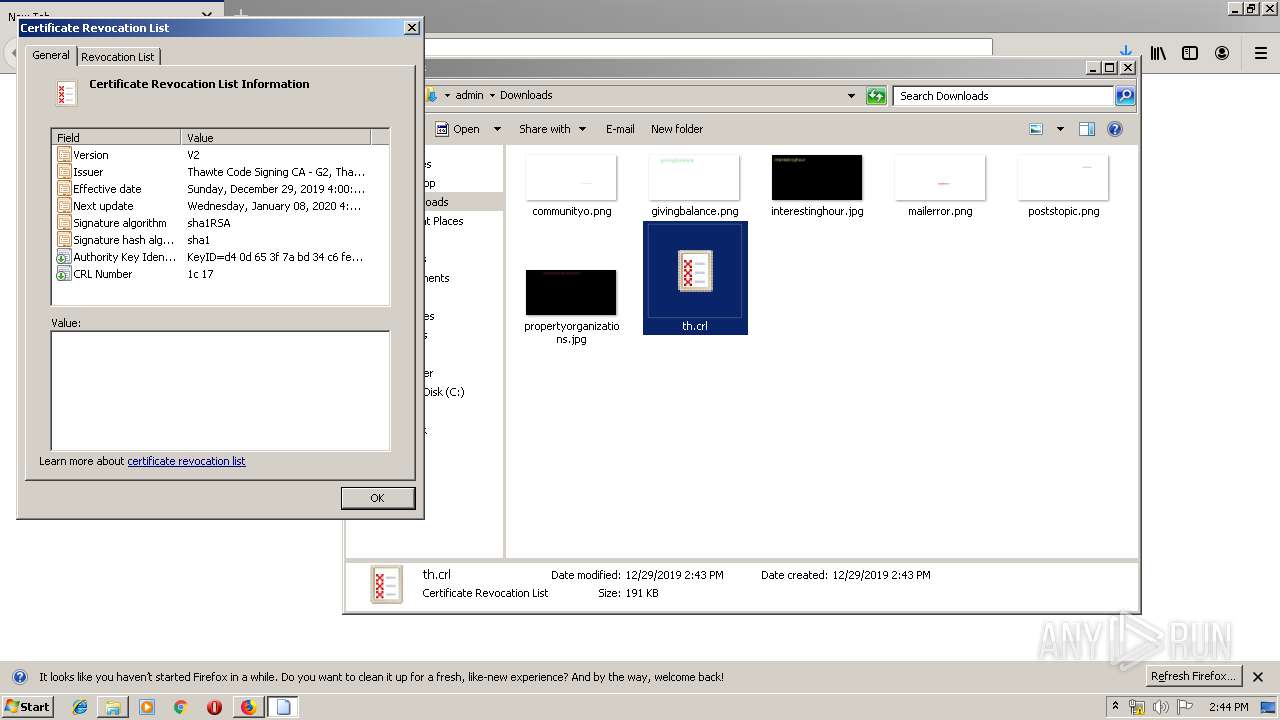Toggle Firefox sidebar icon

(x=1190, y=53)
